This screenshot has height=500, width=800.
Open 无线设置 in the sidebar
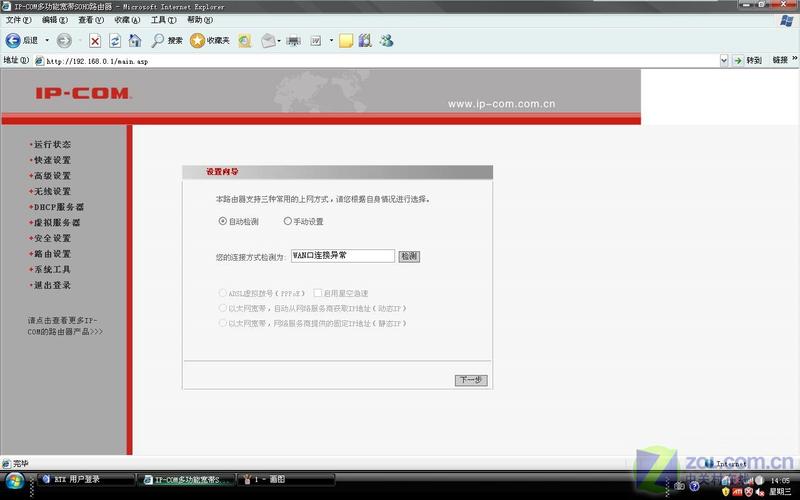(x=52, y=191)
